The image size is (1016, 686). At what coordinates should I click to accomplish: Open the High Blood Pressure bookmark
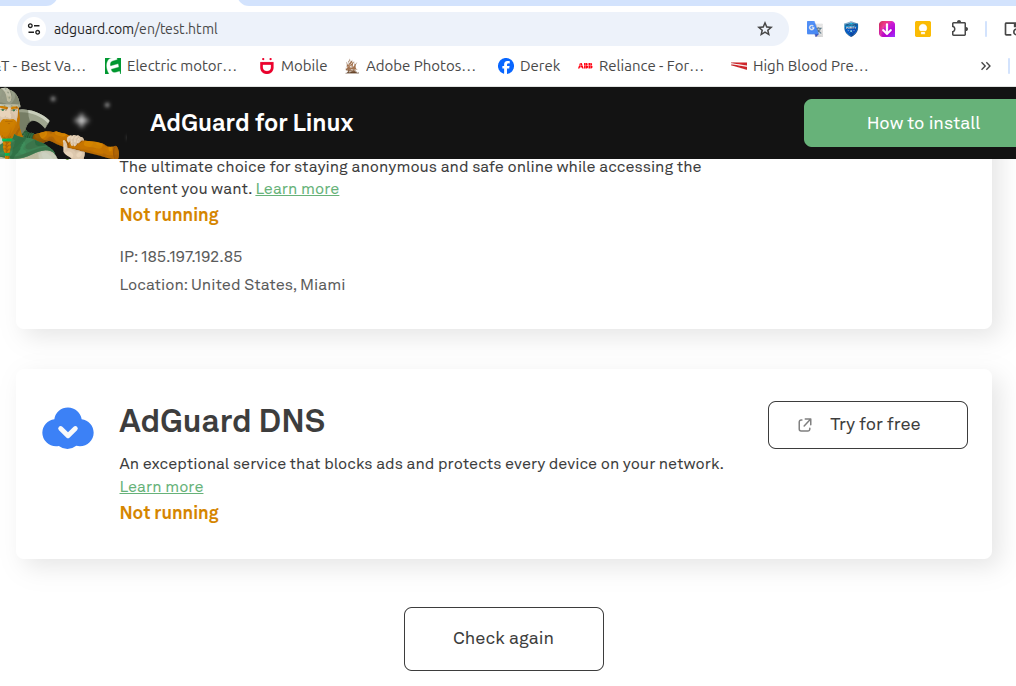(x=799, y=66)
